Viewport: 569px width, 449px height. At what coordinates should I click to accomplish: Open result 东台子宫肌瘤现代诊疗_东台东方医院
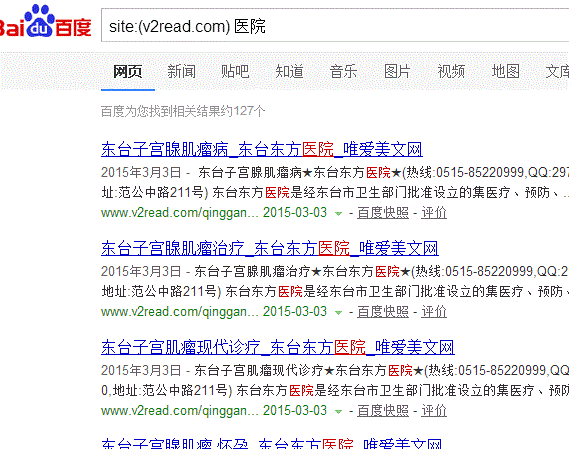(278, 347)
